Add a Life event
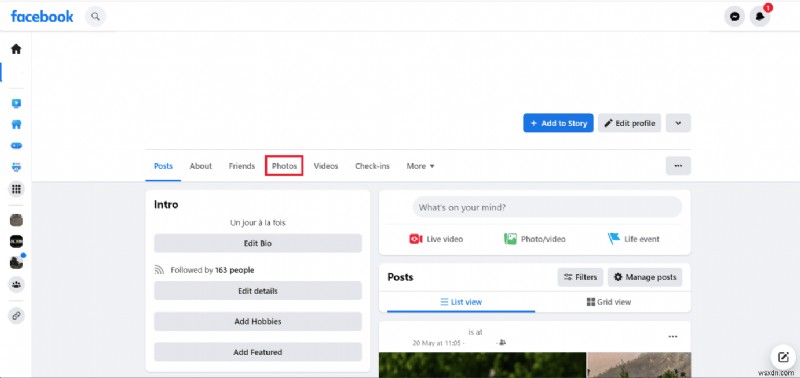The image size is (800, 378). (634, 239)
